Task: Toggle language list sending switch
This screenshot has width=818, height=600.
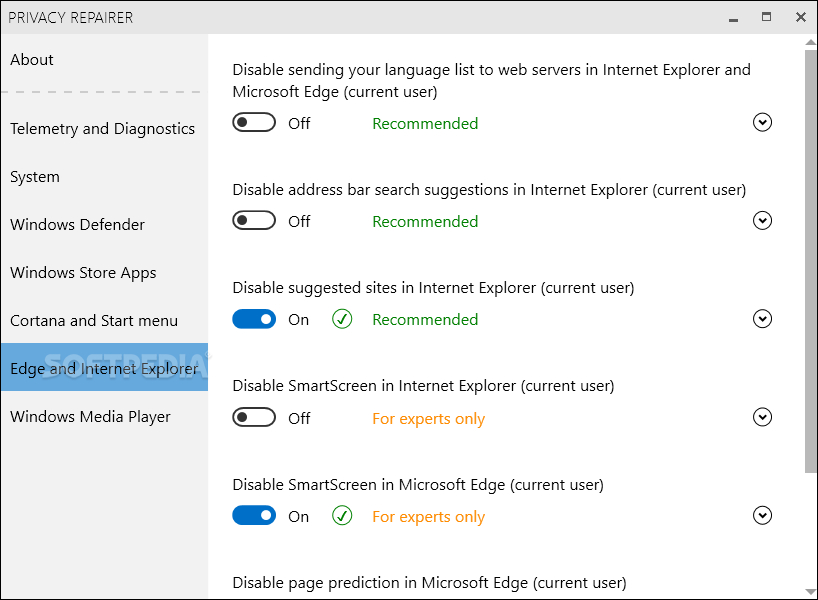Action: click(254, 123)
